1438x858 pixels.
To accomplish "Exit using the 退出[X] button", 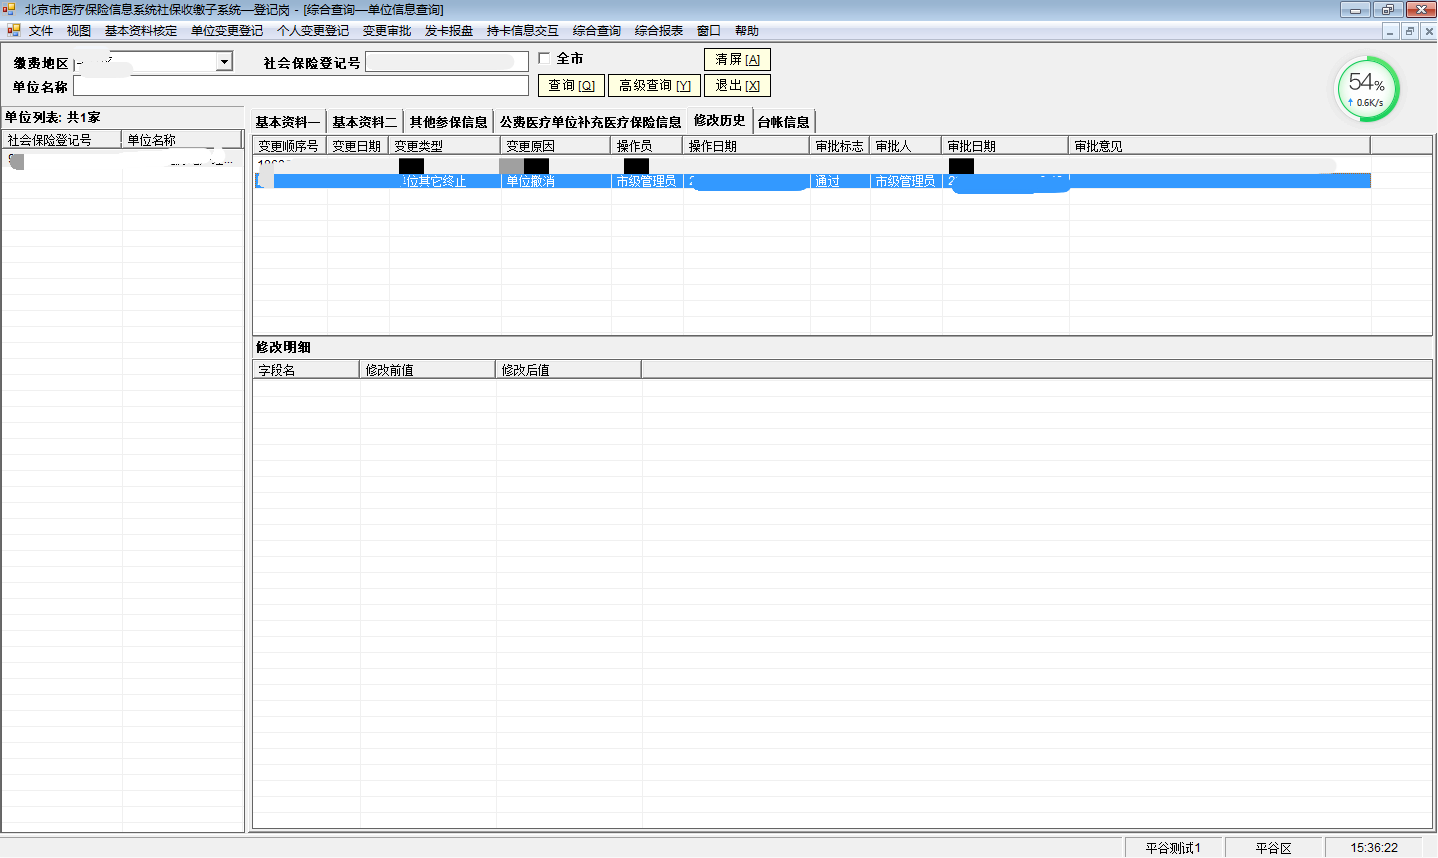I will click(737, 86).
